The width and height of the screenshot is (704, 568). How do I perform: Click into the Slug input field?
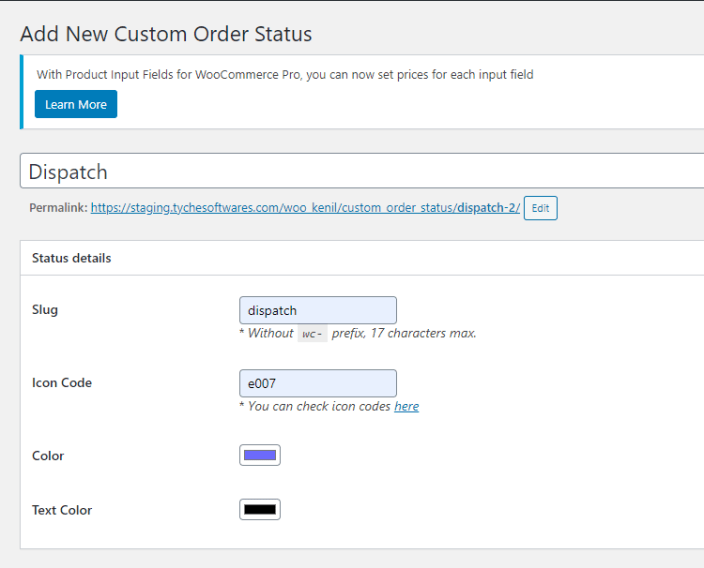(x=318, y=310)
